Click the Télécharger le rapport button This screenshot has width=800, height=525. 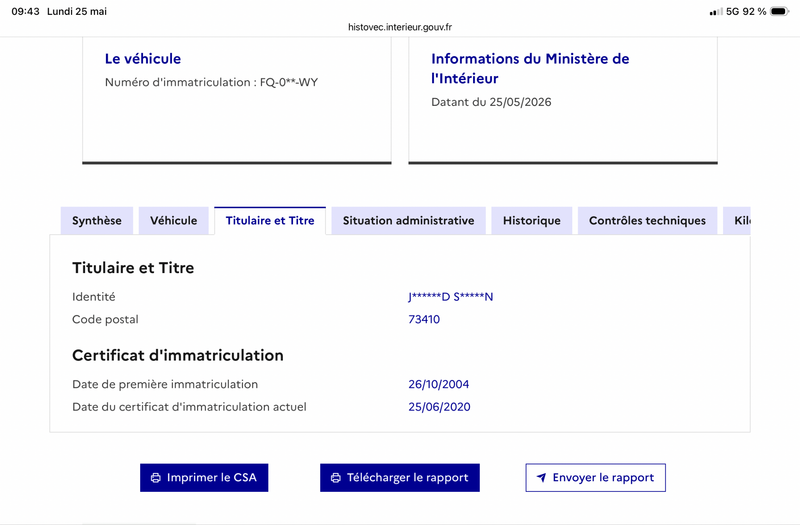[x=400, y=478]
